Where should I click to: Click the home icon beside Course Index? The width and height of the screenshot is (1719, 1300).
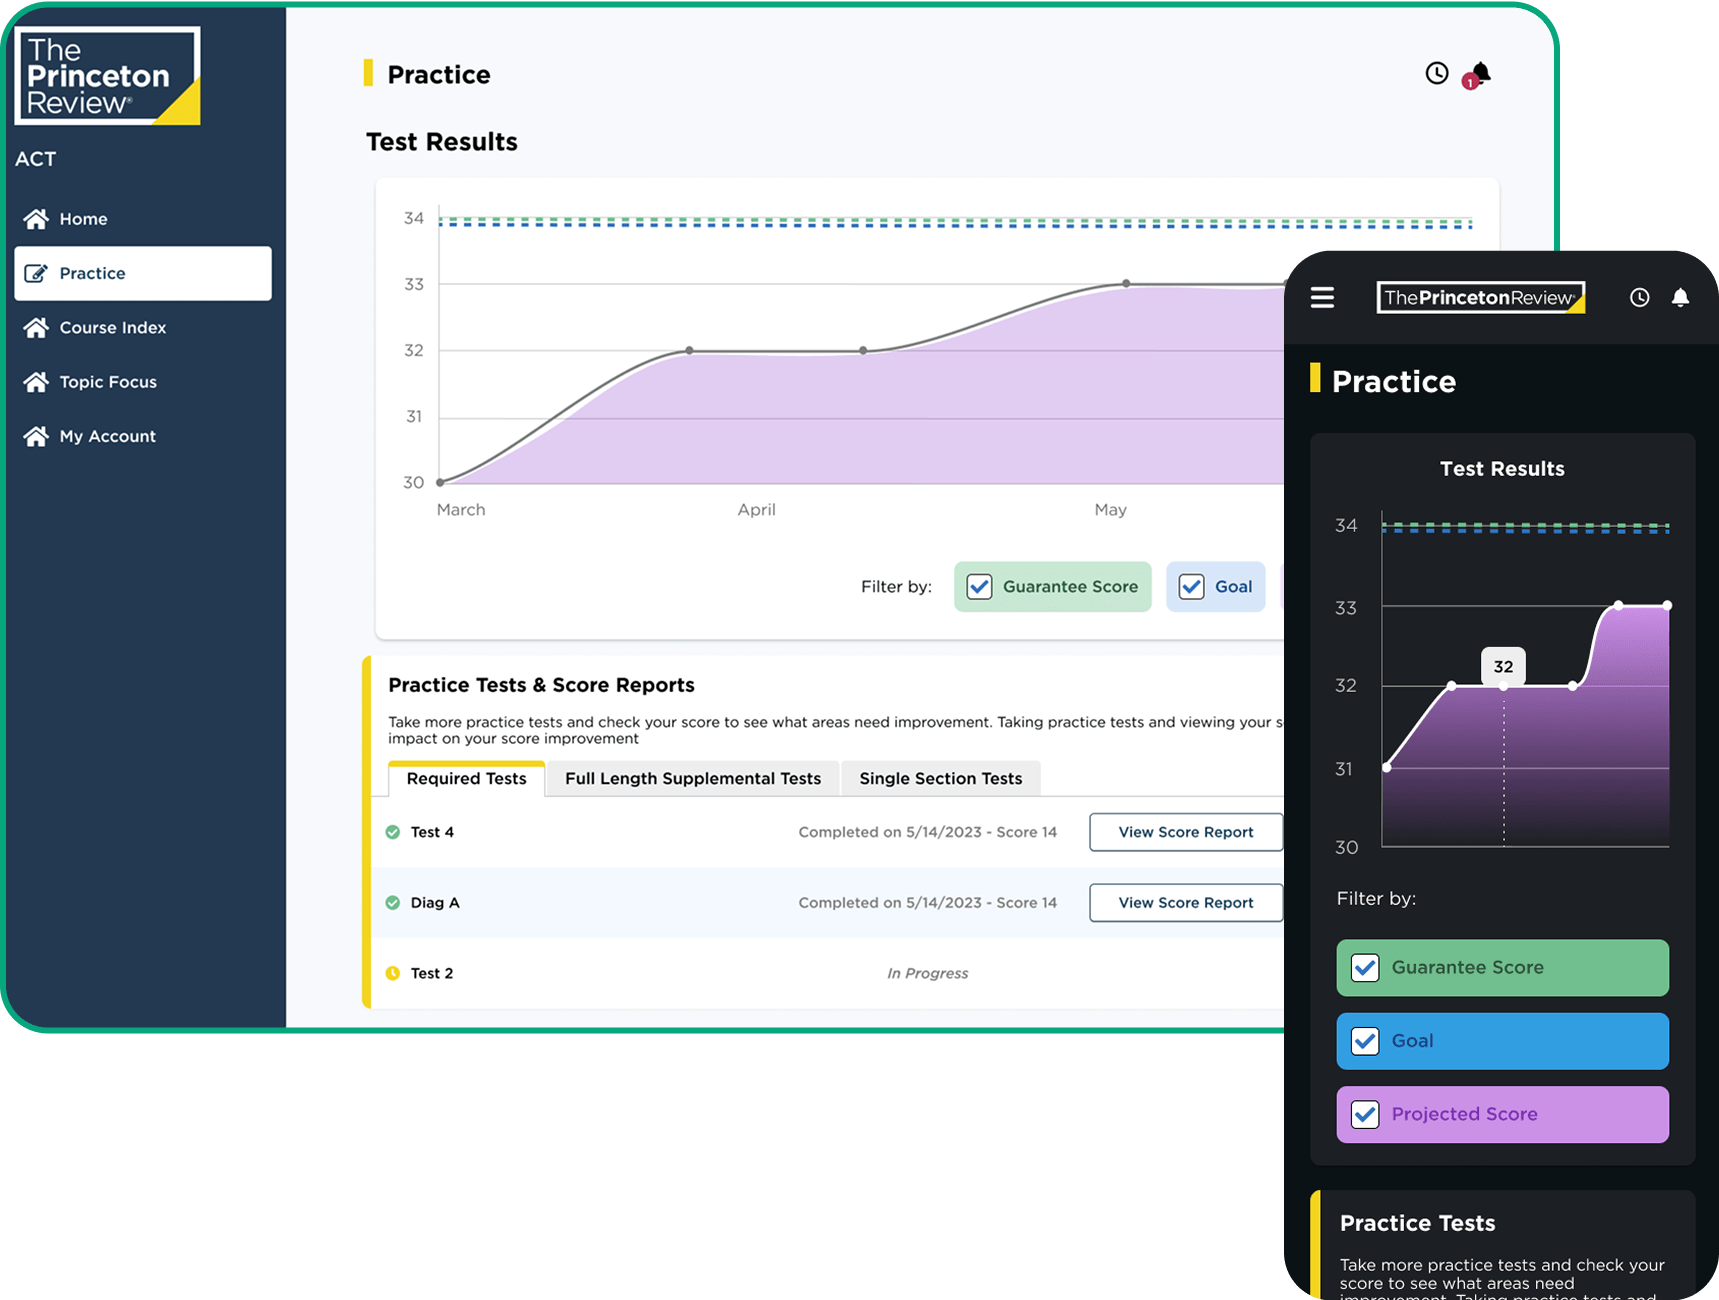tap(36, 328)
